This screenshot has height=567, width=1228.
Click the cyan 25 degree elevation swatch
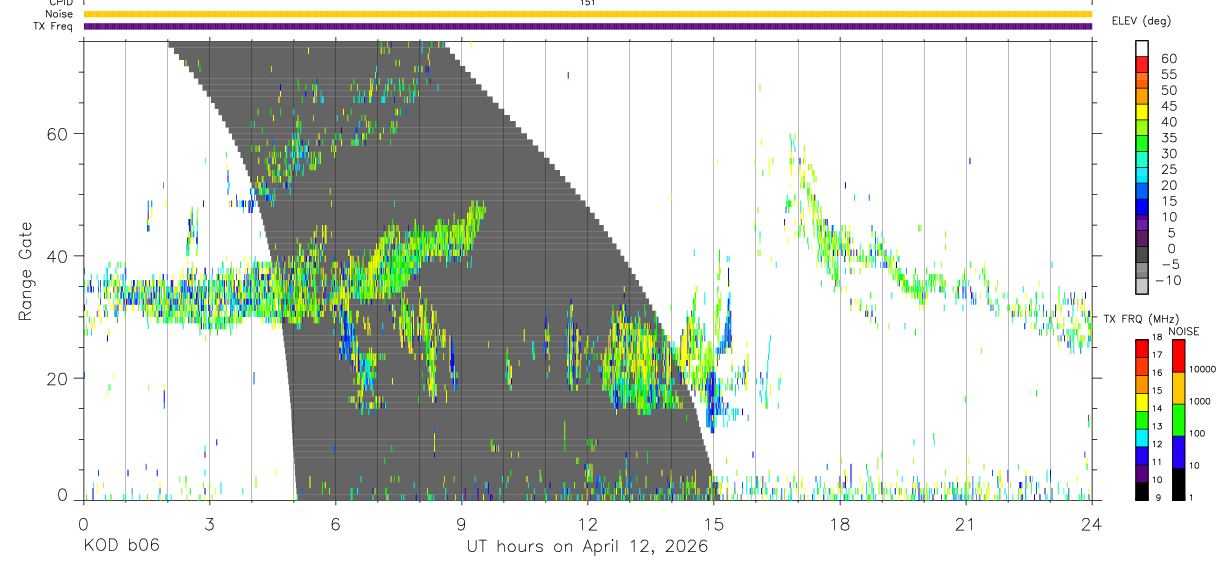pyautogui.click(x=1142, y=161)
